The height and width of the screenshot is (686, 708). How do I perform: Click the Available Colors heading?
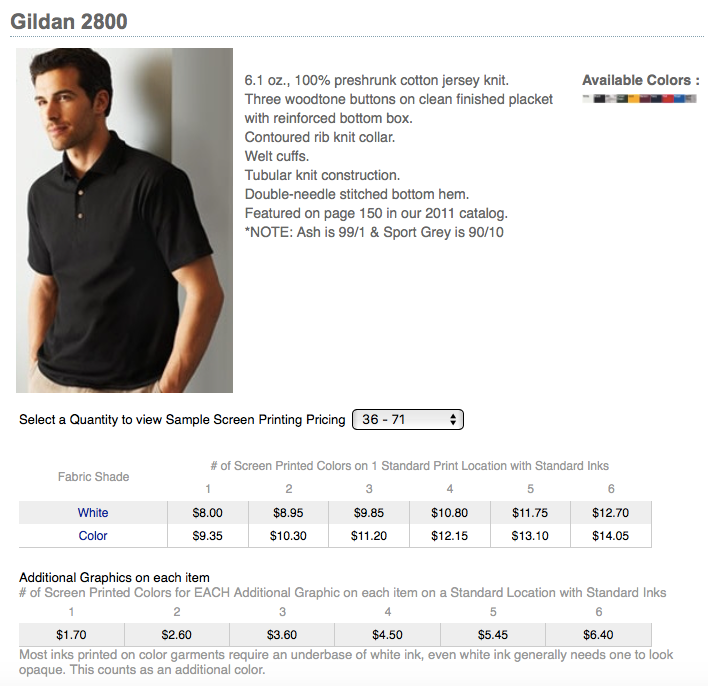641,80
